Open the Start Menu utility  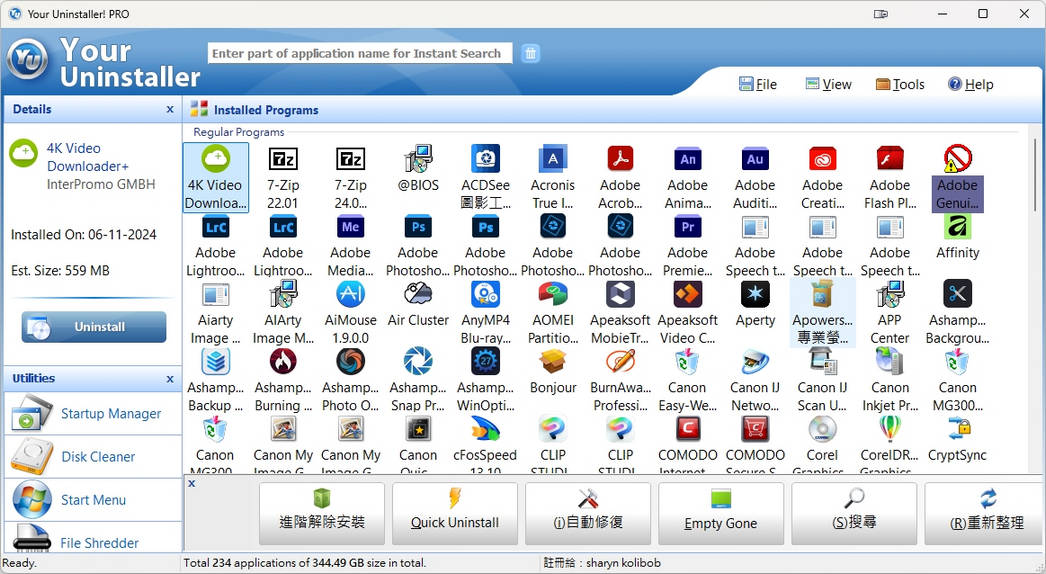click(93, 500)
